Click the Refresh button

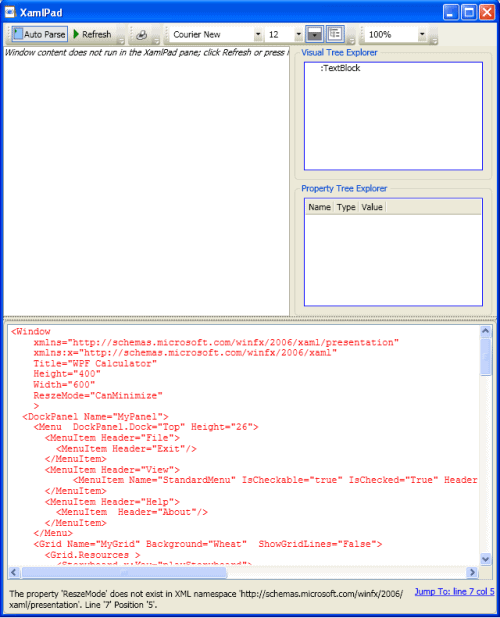pyautogui.click(x=92, y=34)
